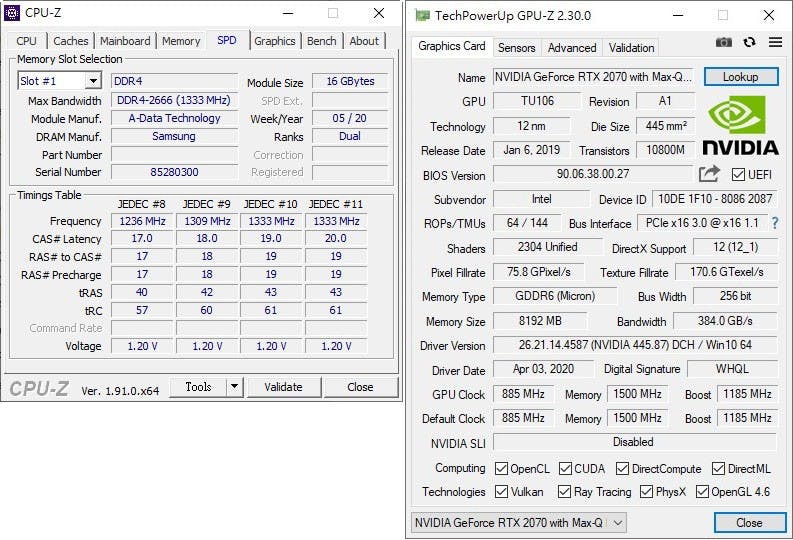
Task: Switch to the Caches tab
Action: tap(70, 41)
